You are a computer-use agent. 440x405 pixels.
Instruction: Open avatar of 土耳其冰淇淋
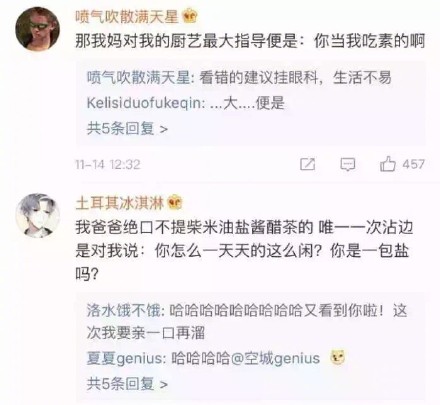point(37,215)
